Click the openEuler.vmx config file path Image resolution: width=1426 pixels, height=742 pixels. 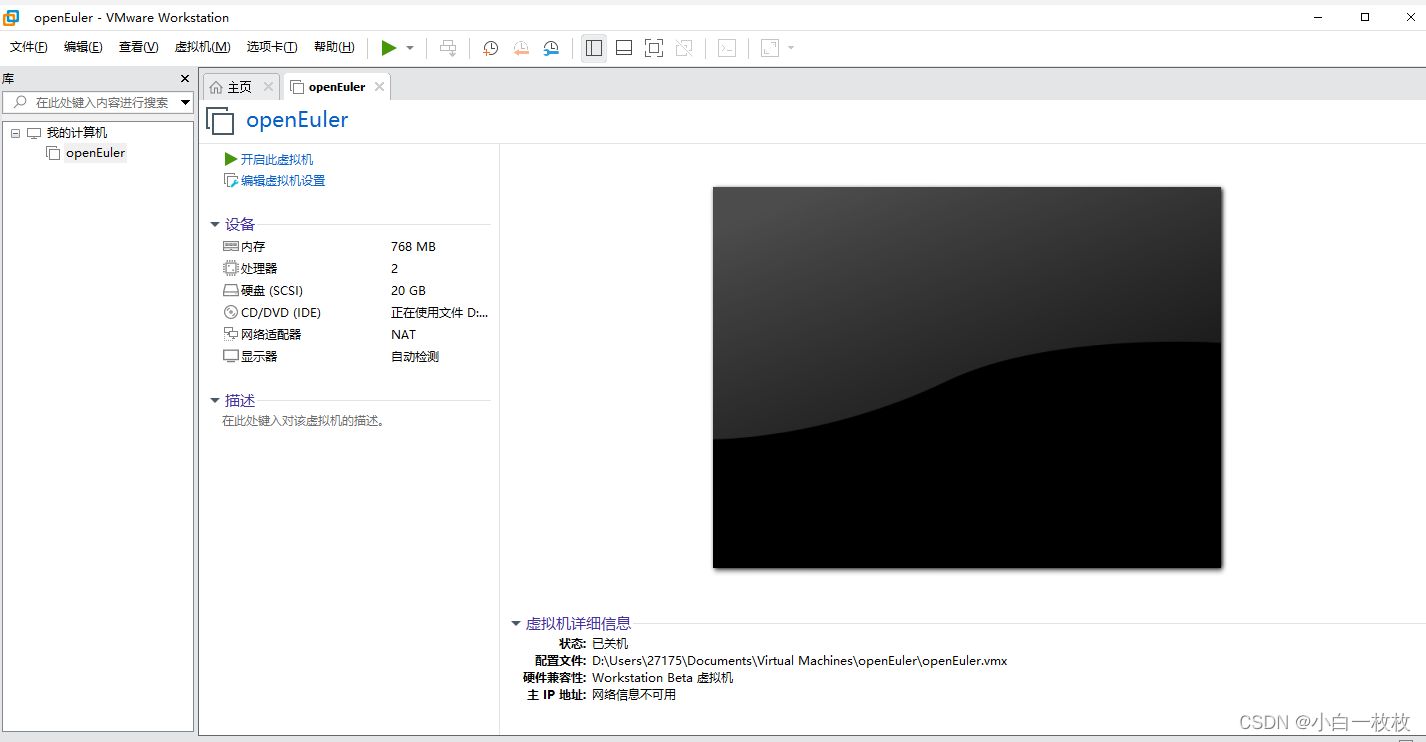[800, 661]
